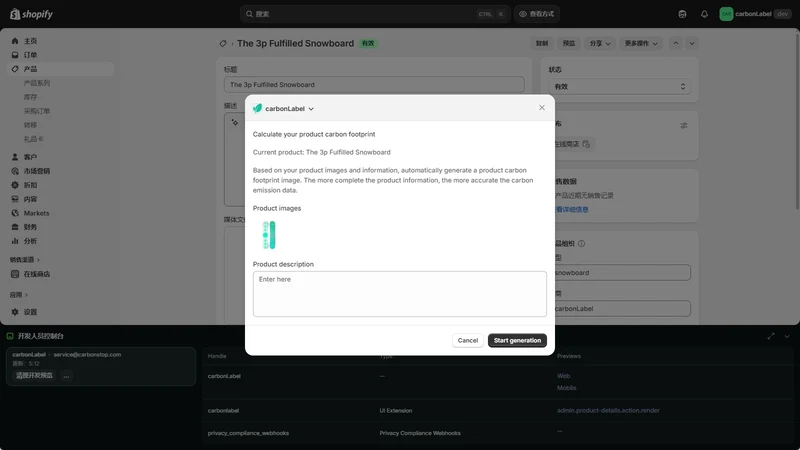Image resolution: width=800 pixels, height=450 pixels.
Task: Click the Cancel button
Action: click(467, 340)
